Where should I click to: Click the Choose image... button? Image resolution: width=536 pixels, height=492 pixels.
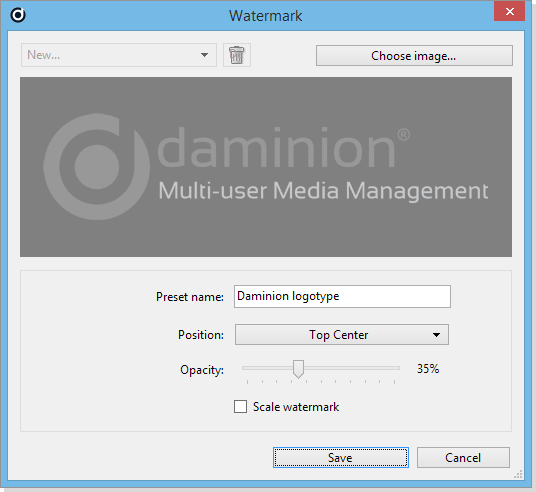click(414, 55)
